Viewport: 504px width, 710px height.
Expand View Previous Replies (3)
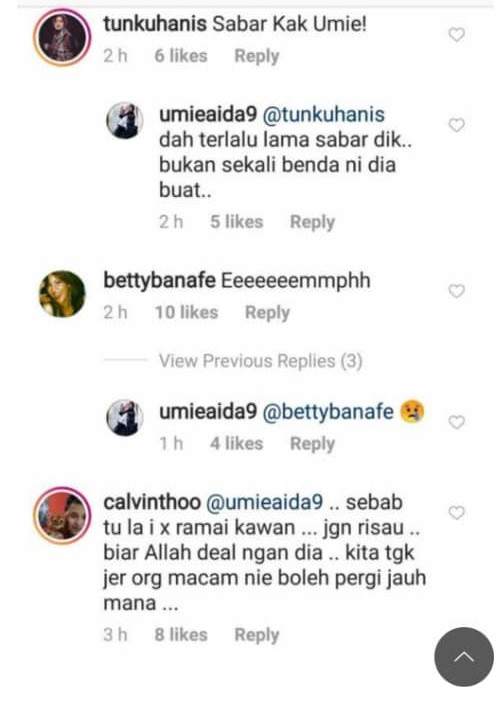click(x=260, y=361)
